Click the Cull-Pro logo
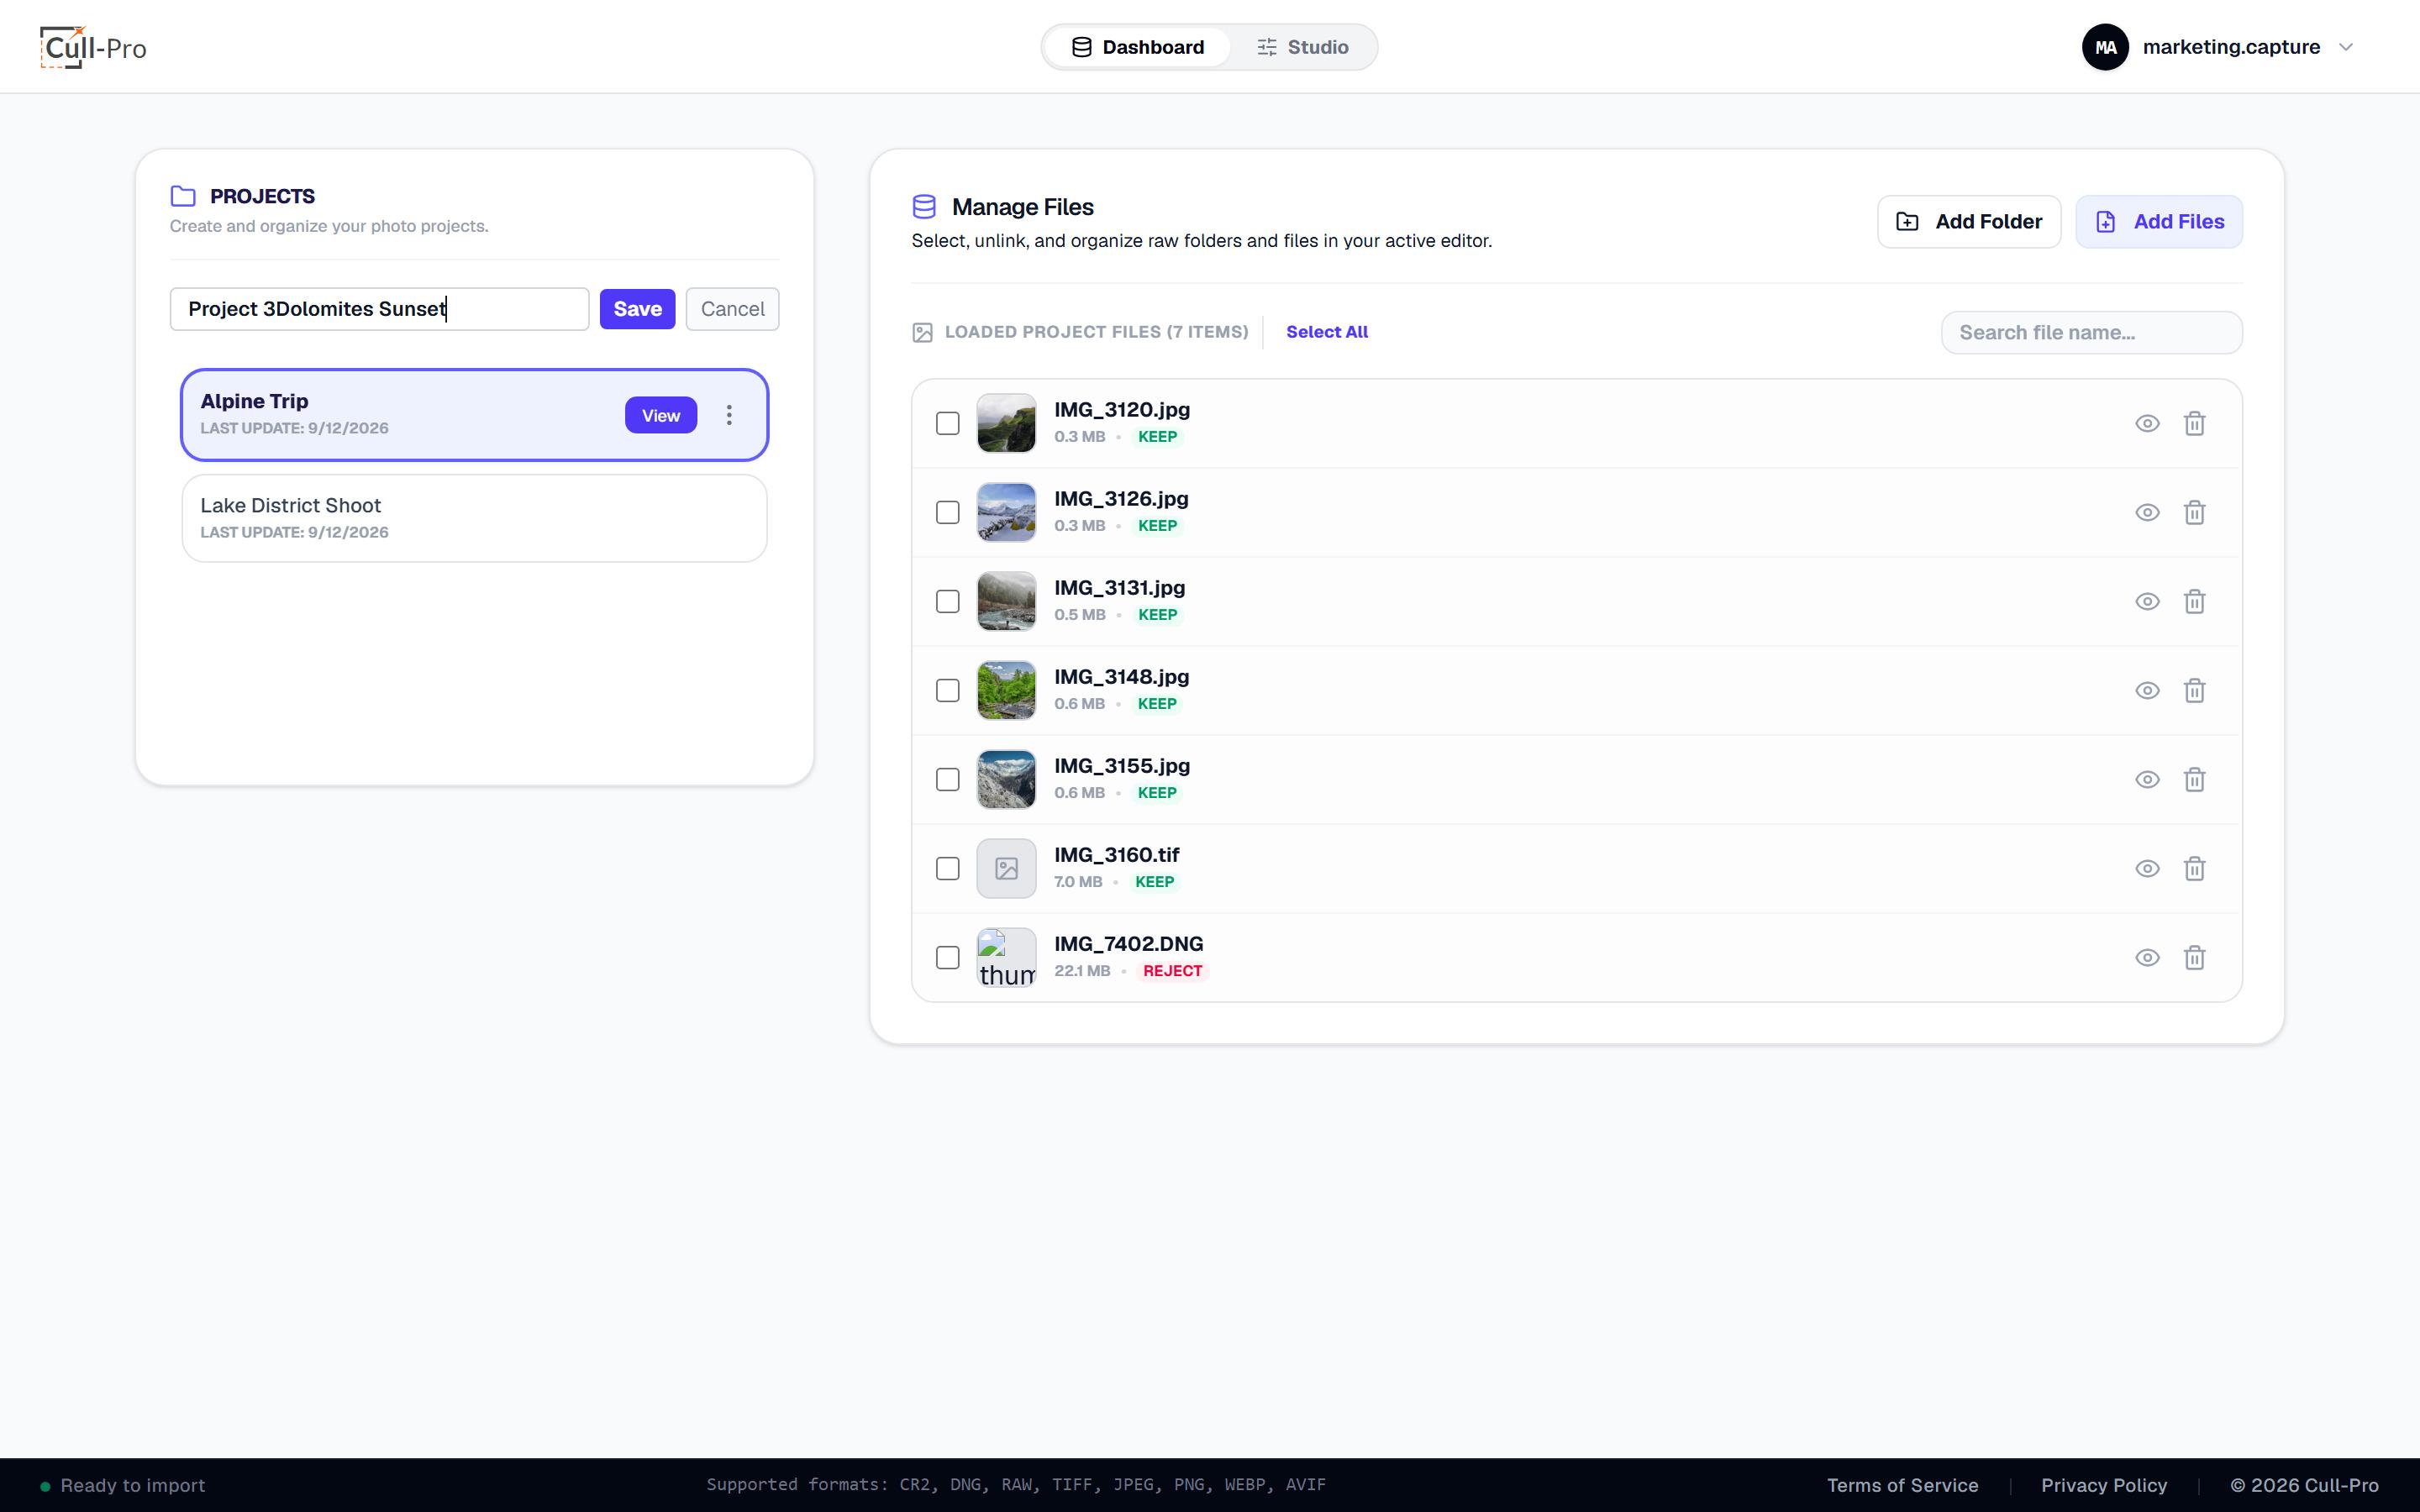This screenshot has height=1512, width=2420. point(93,47)
